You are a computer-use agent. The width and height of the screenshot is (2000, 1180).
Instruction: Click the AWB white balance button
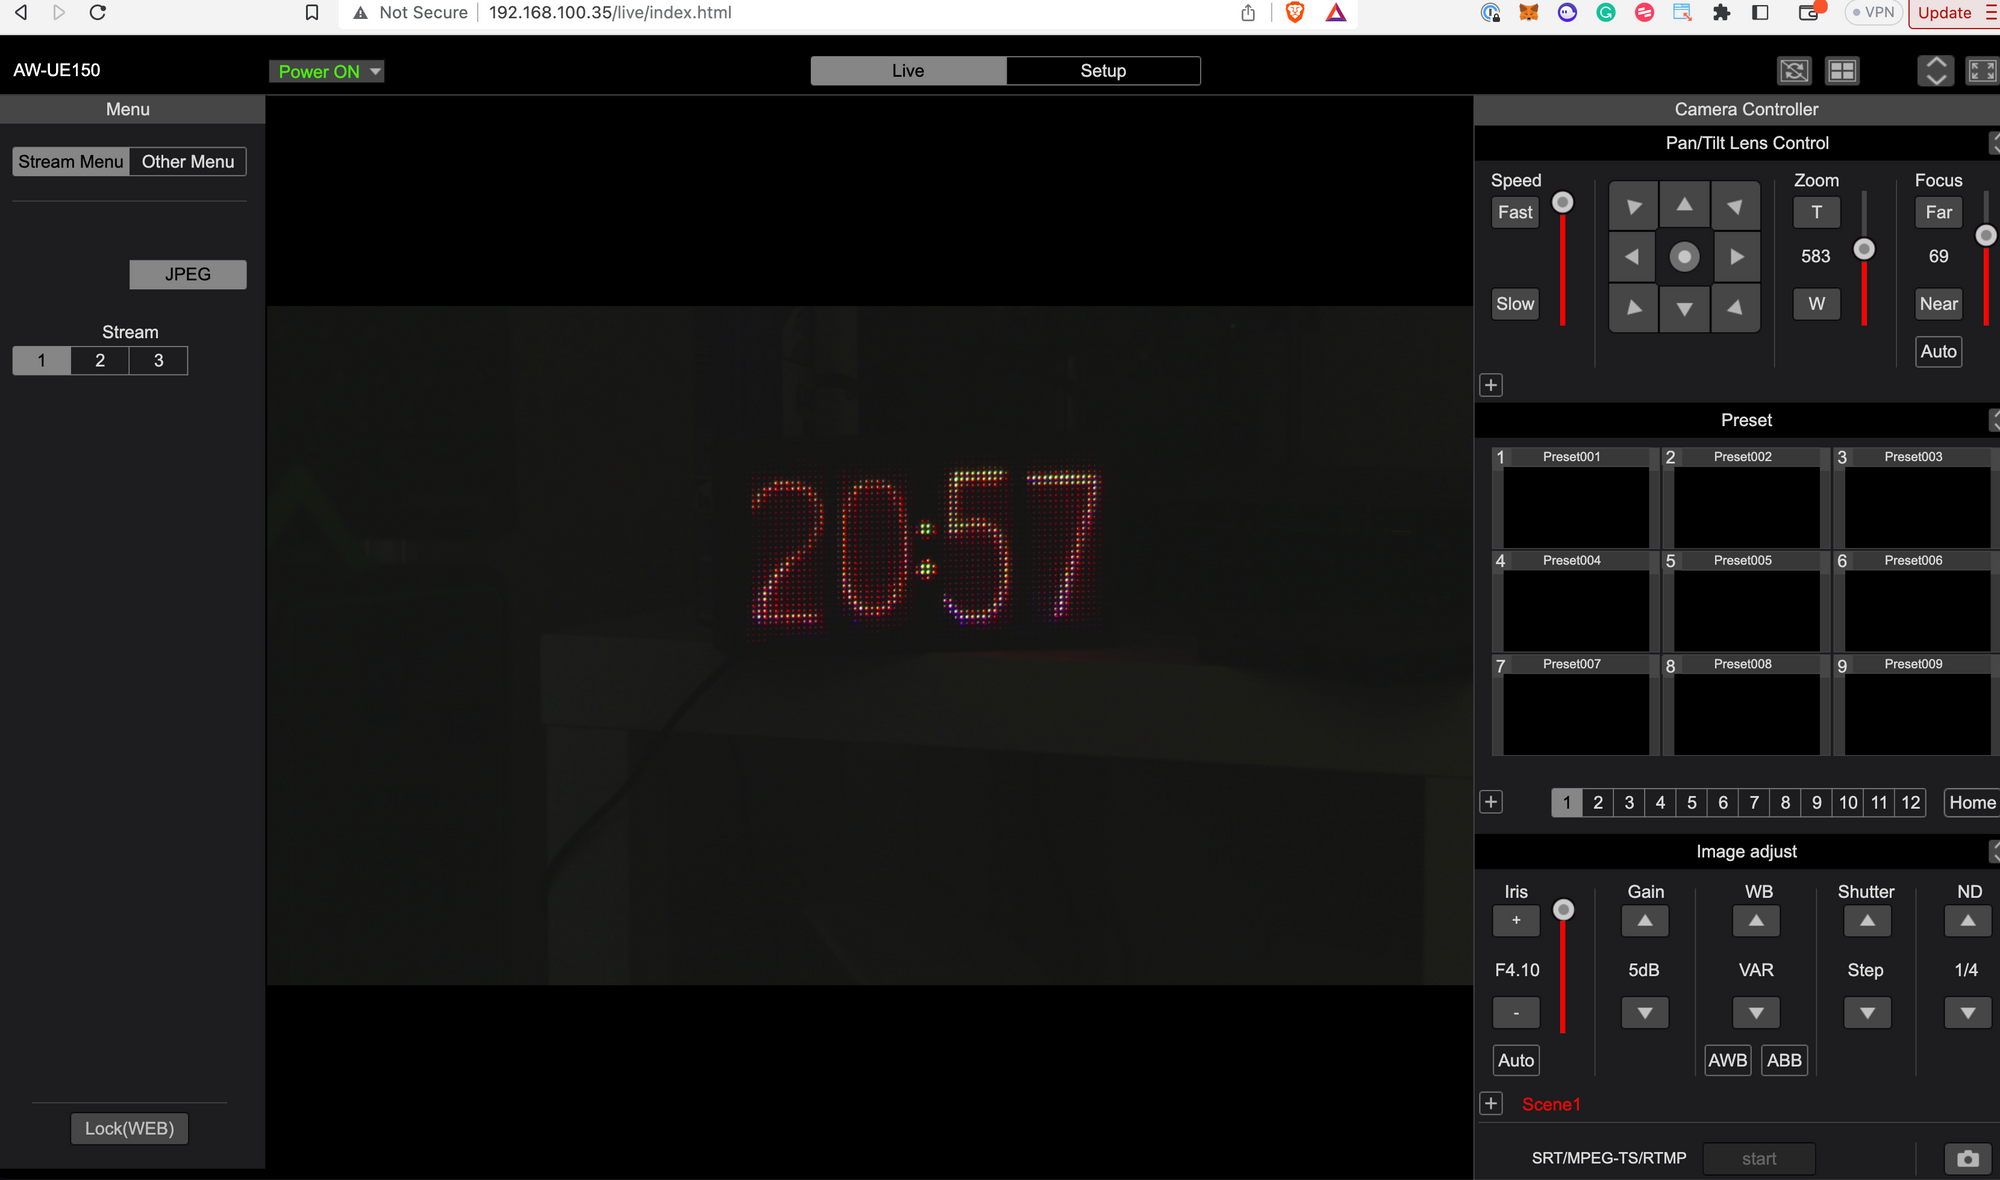(1728, 1059)
